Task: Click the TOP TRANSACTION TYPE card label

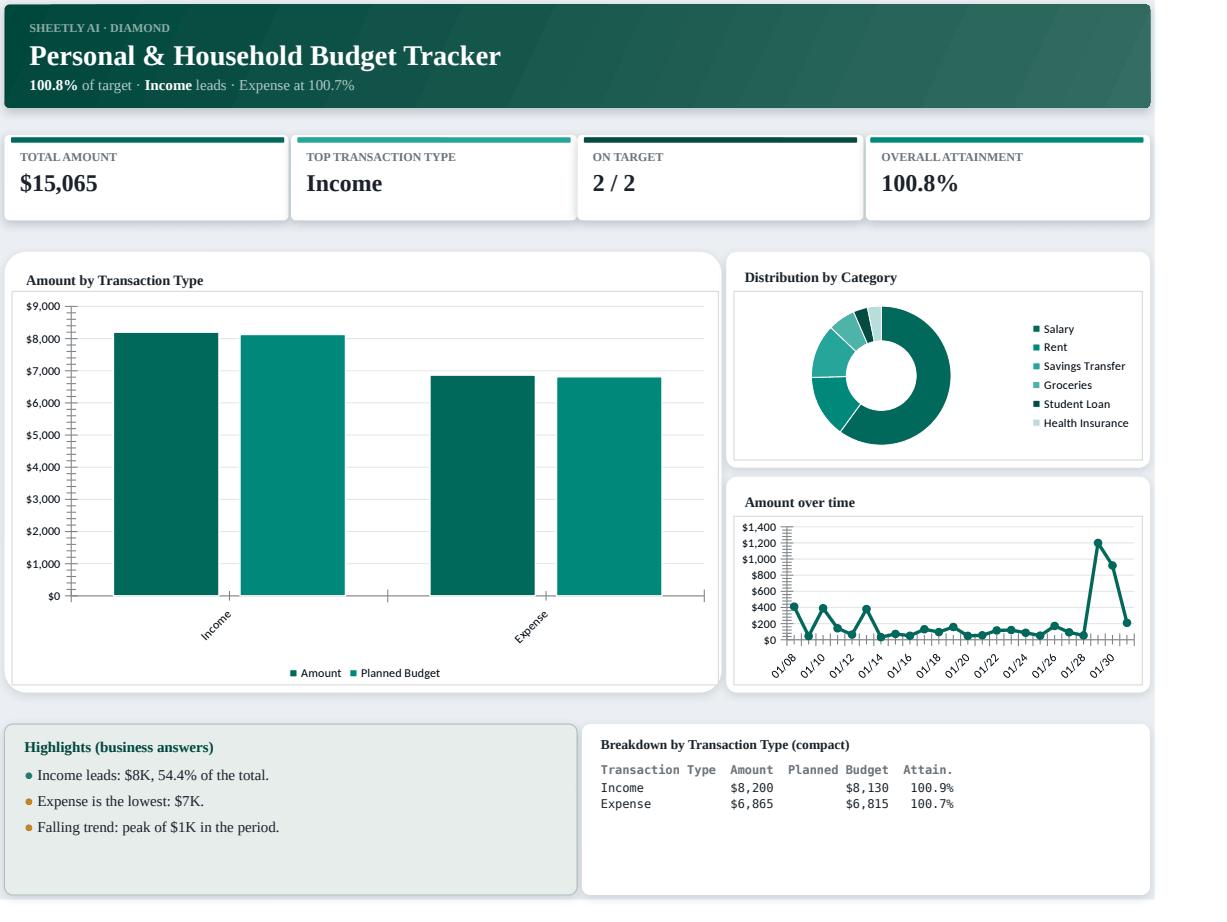Action: click(x=381, y=157)
